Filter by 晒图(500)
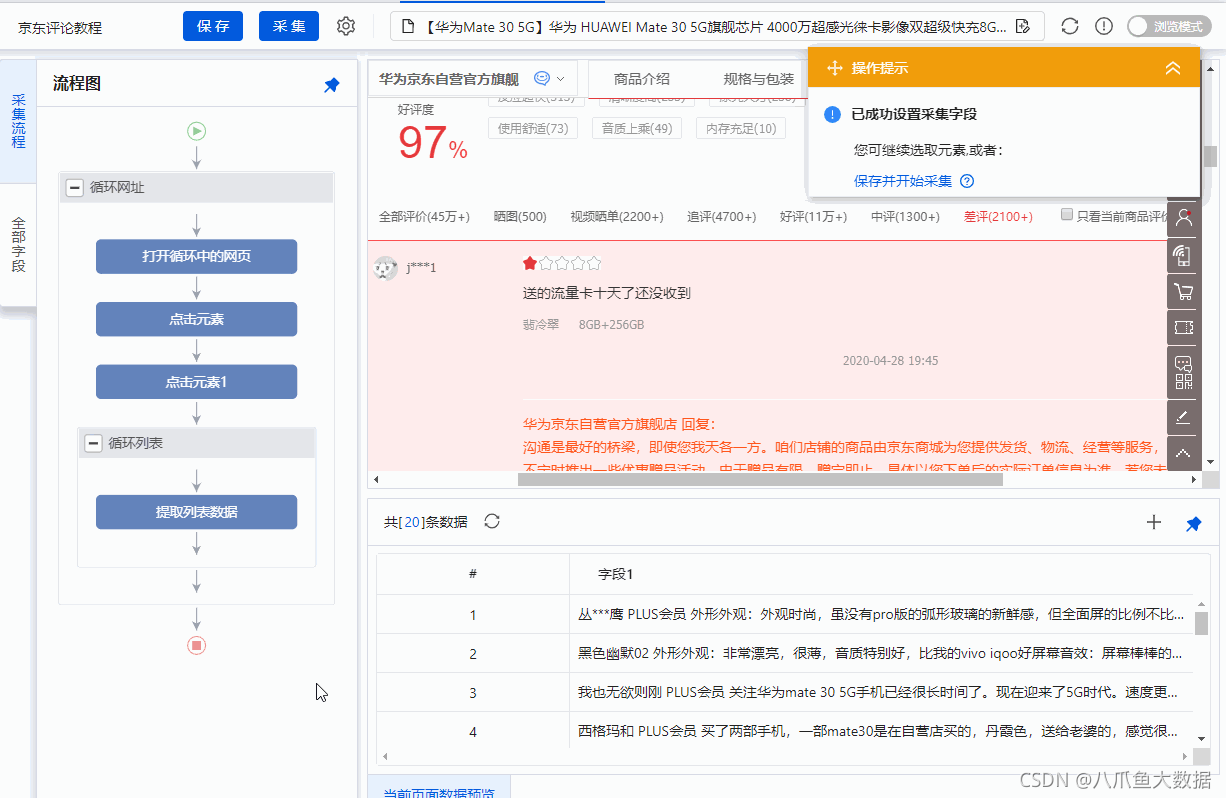The width and height of the screenshot is (1226, 798). coord(520,217)
